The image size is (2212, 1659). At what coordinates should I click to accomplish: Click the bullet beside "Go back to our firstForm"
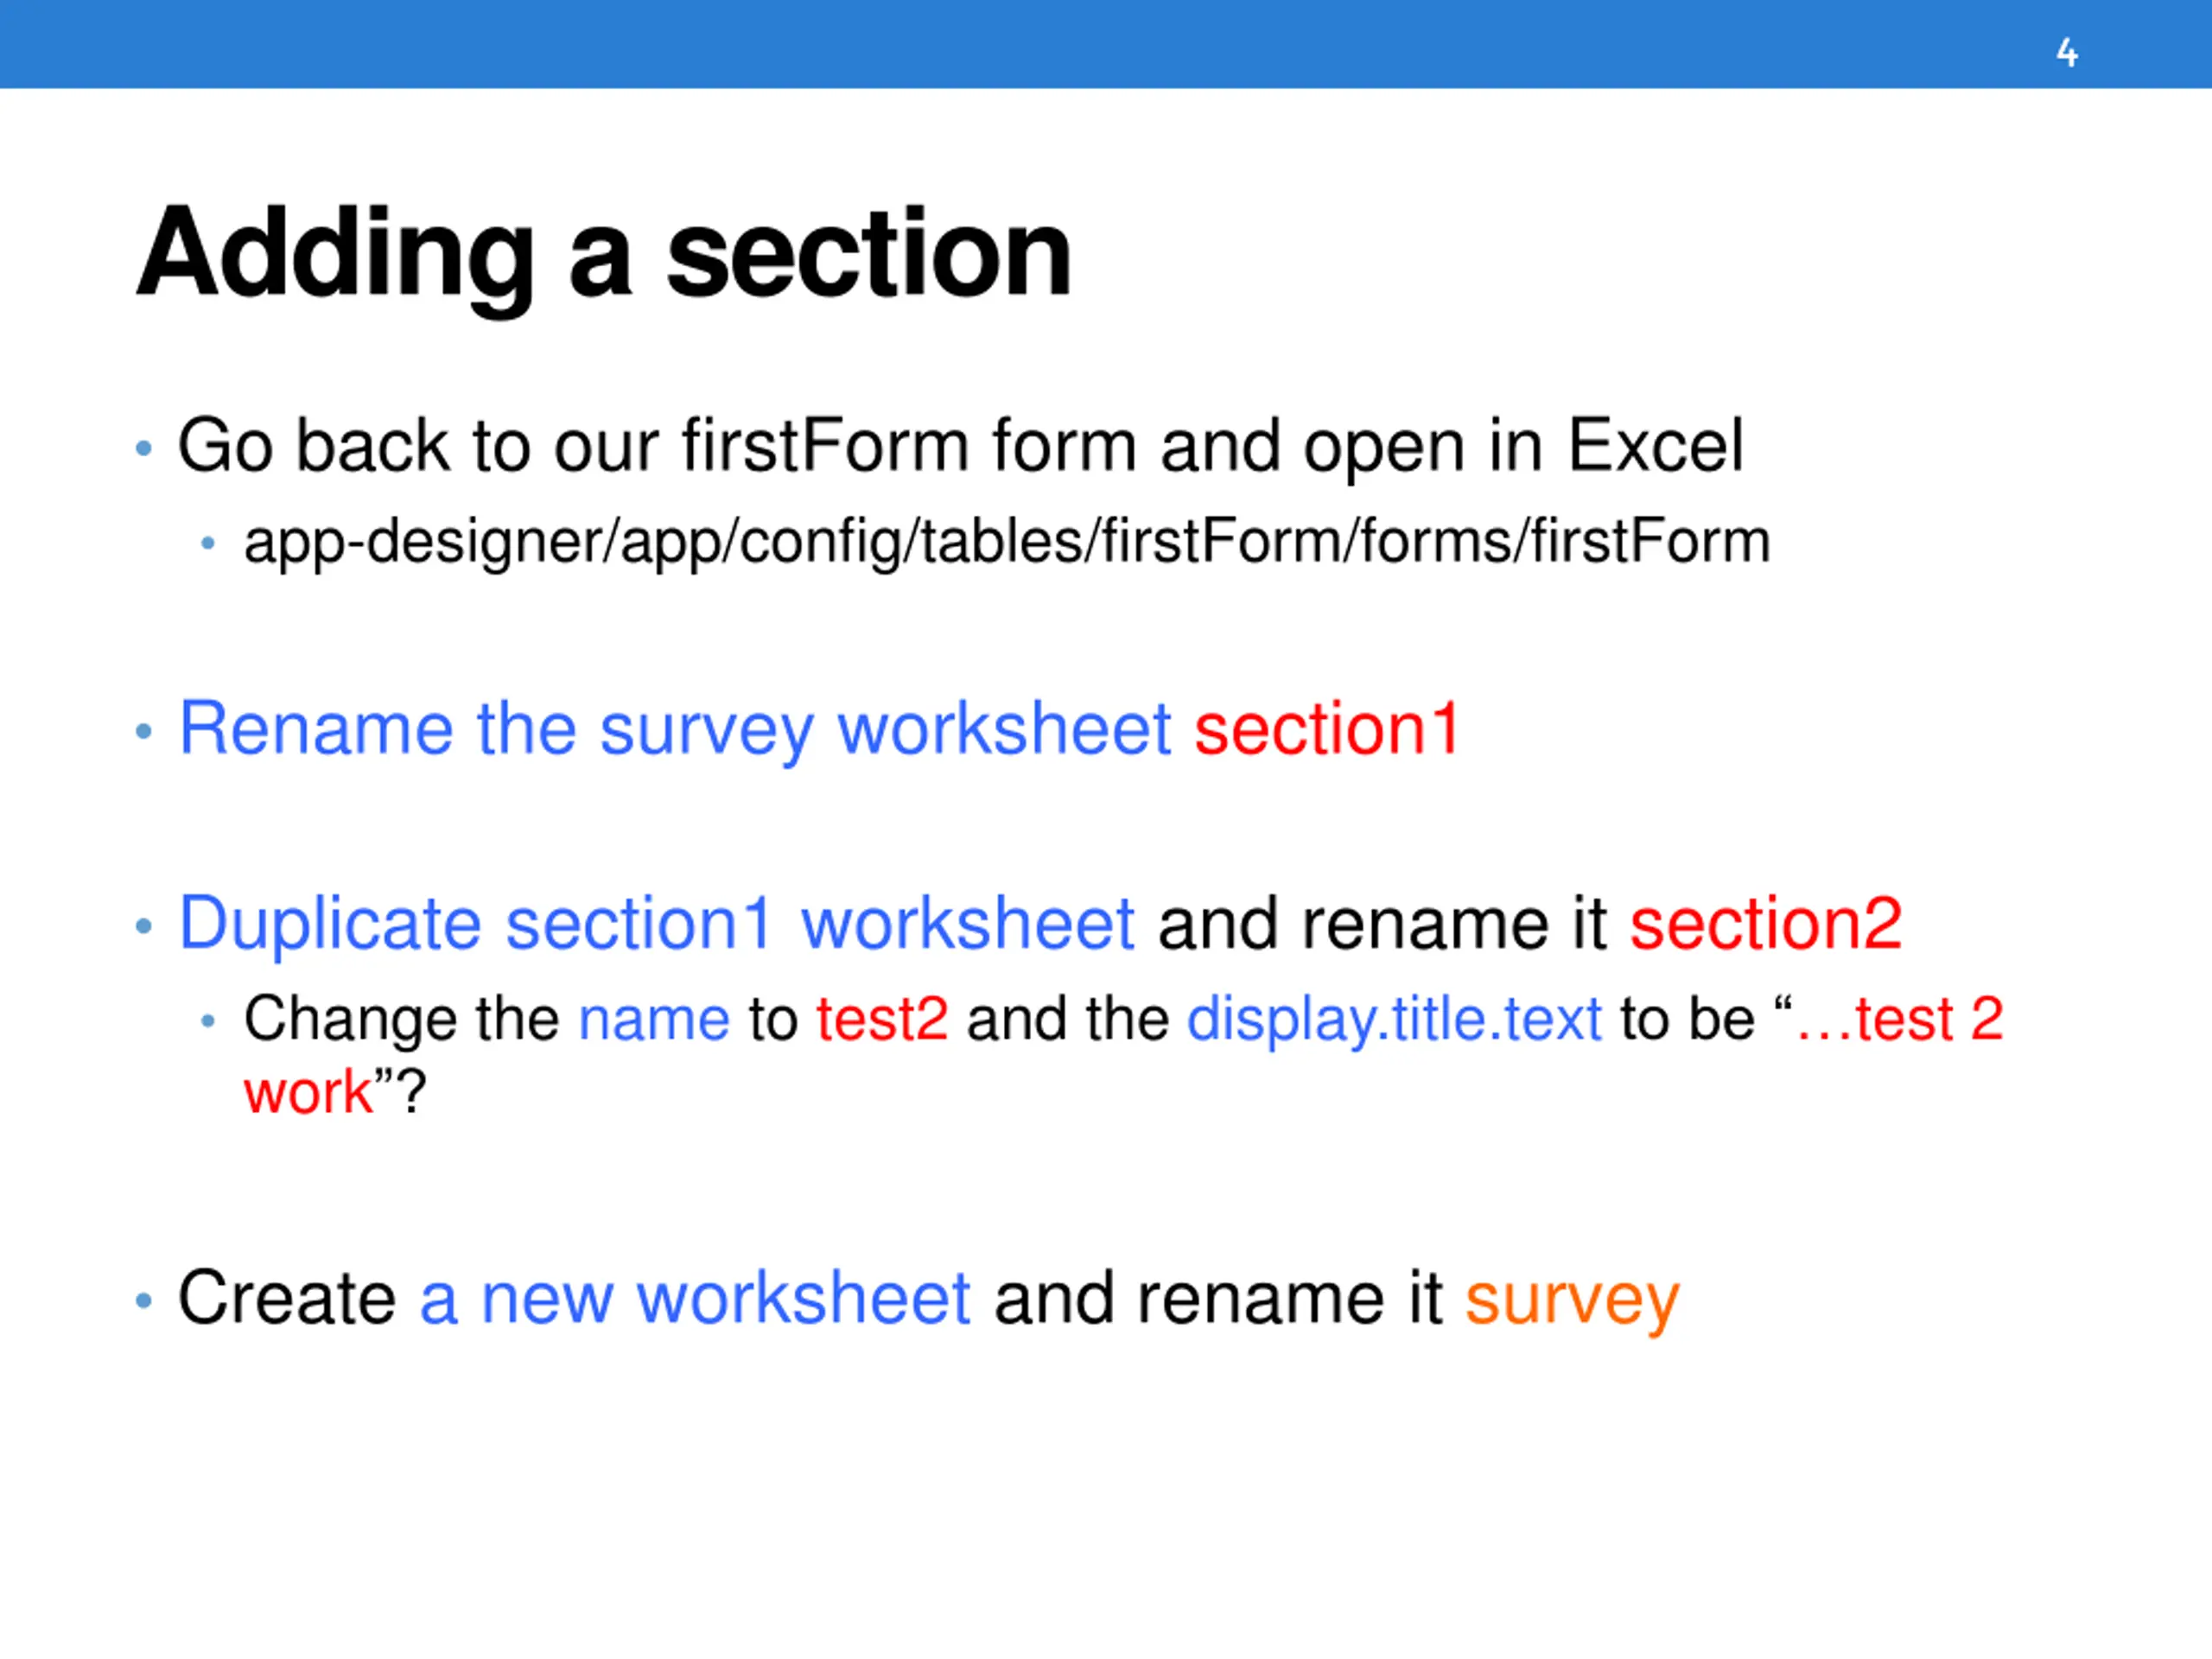(x=144, y=448)
